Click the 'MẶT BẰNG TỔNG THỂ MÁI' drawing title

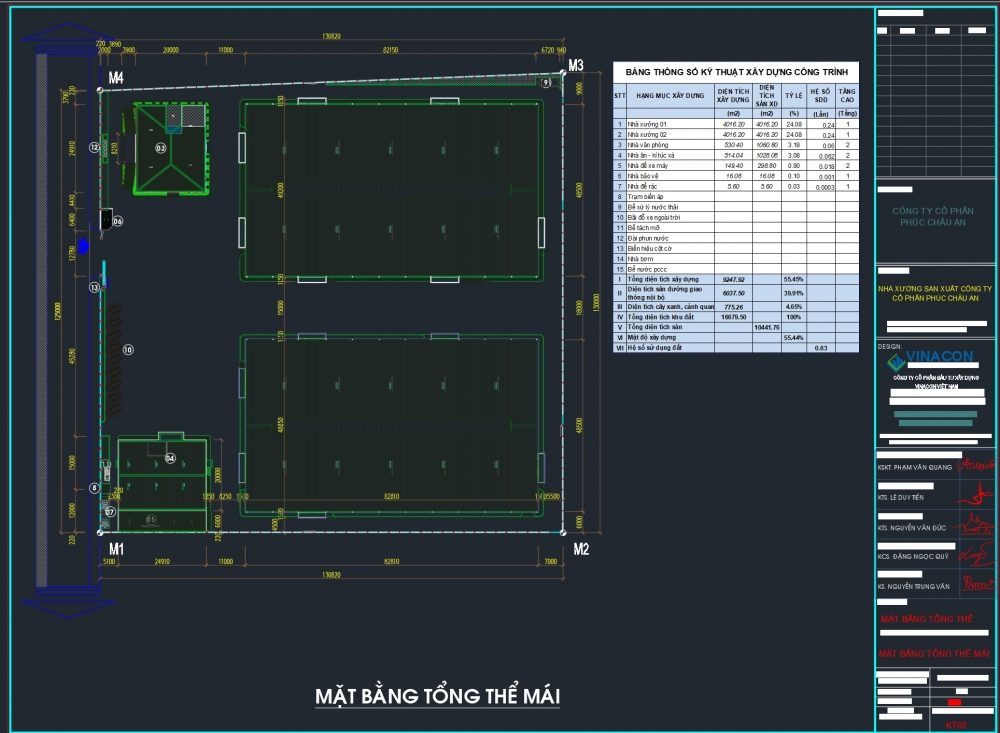point(437,696)
